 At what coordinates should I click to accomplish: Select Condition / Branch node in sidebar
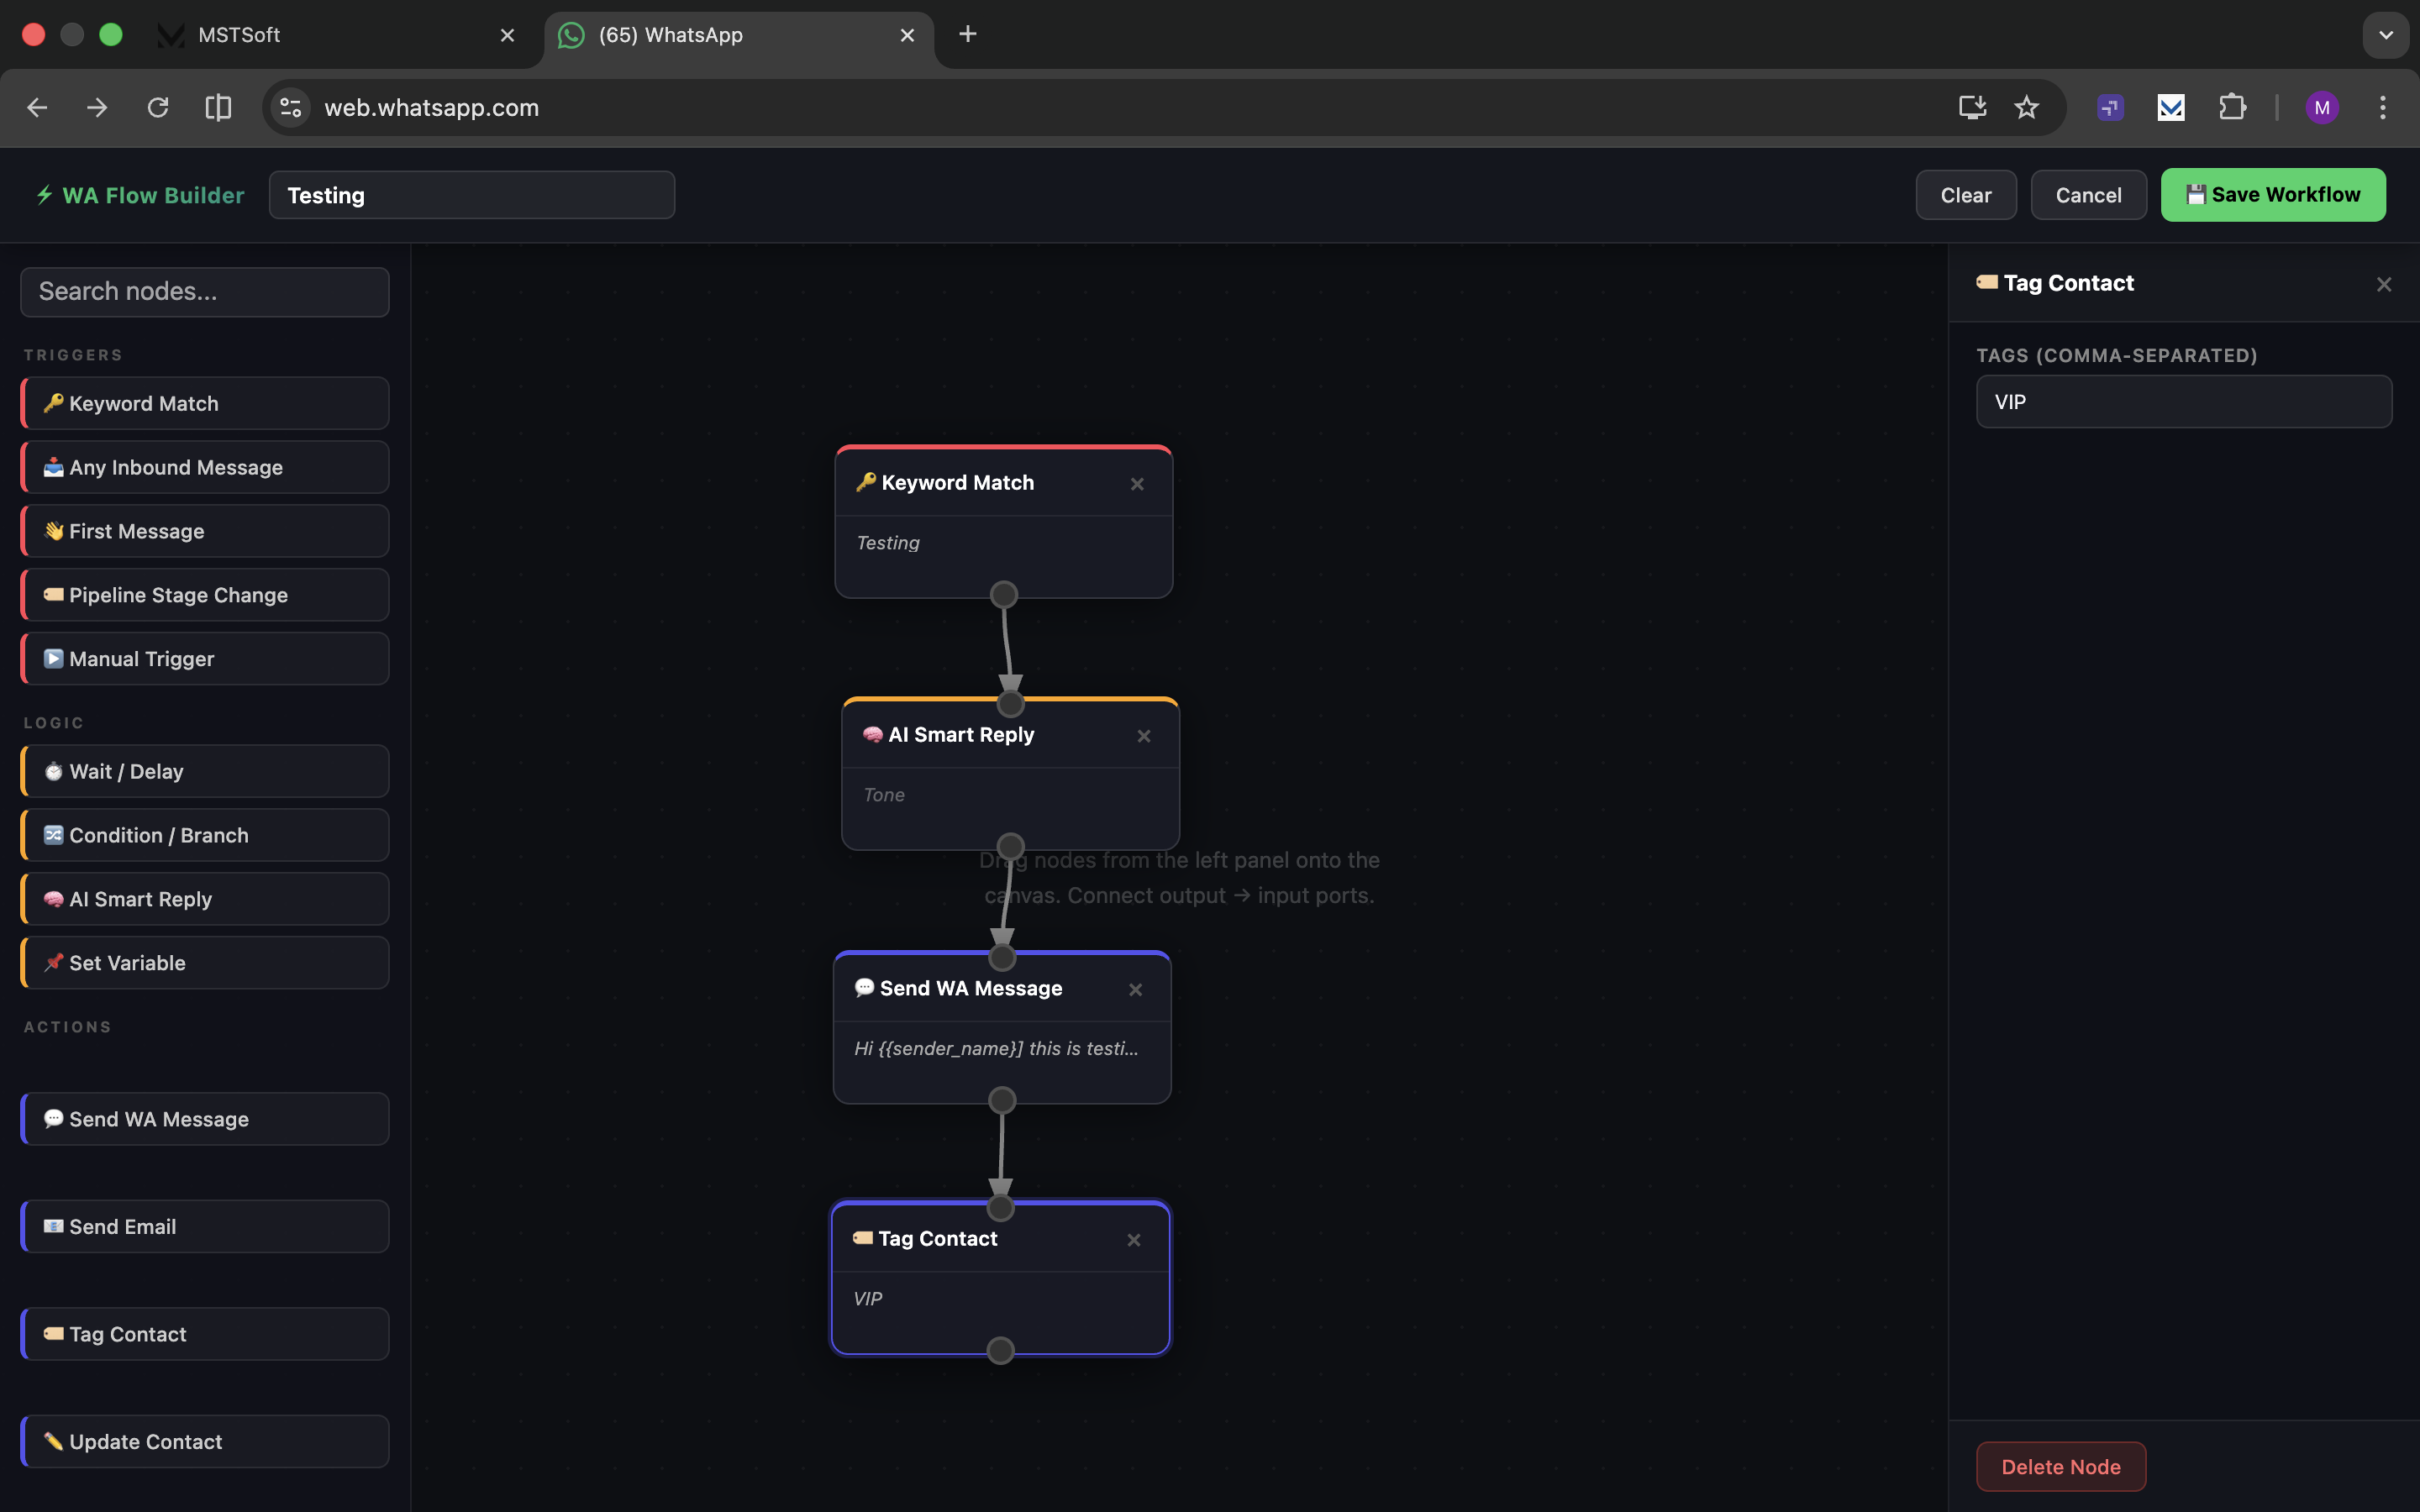(205, 835)
